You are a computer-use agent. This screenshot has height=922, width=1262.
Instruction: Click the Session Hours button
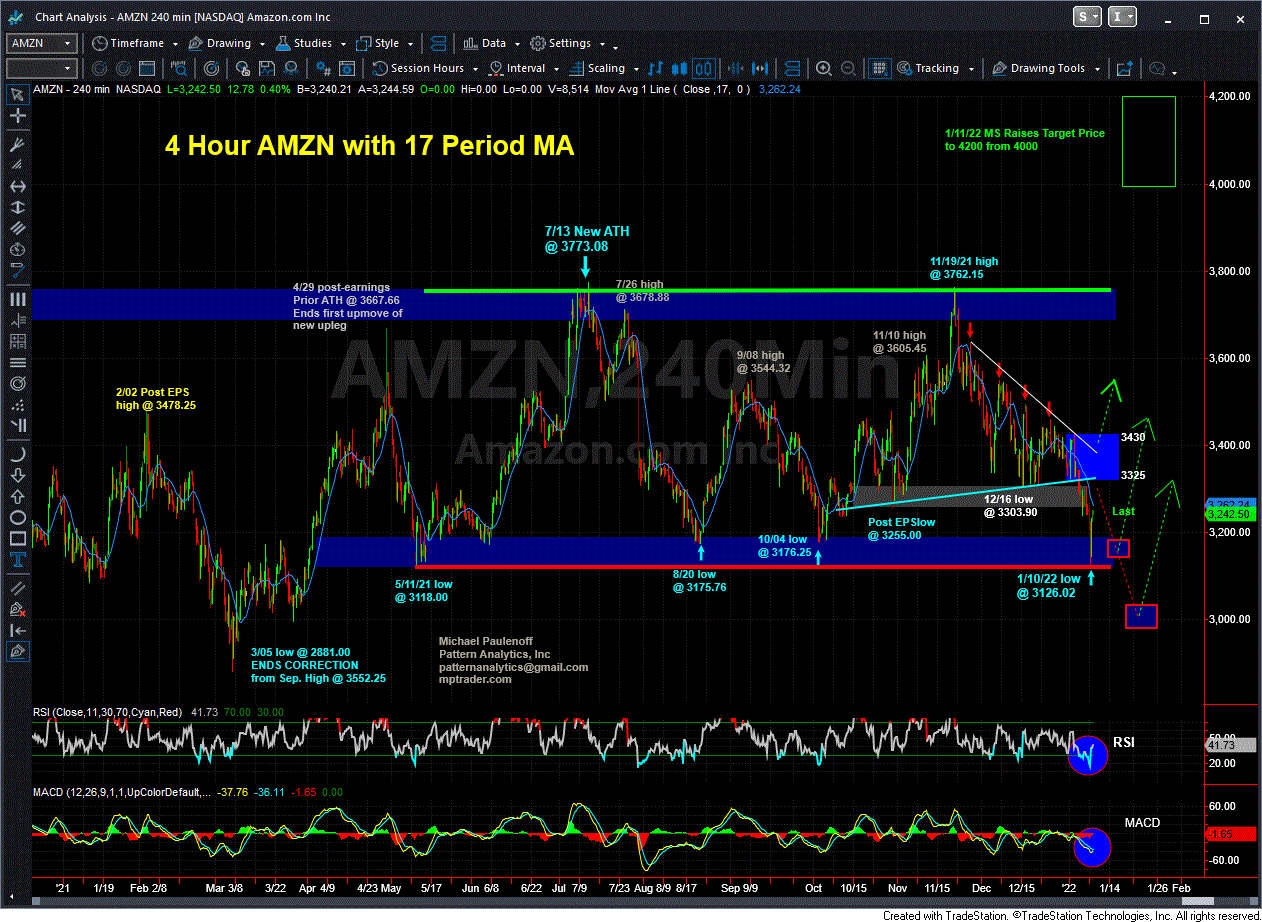tap(417, 68)
